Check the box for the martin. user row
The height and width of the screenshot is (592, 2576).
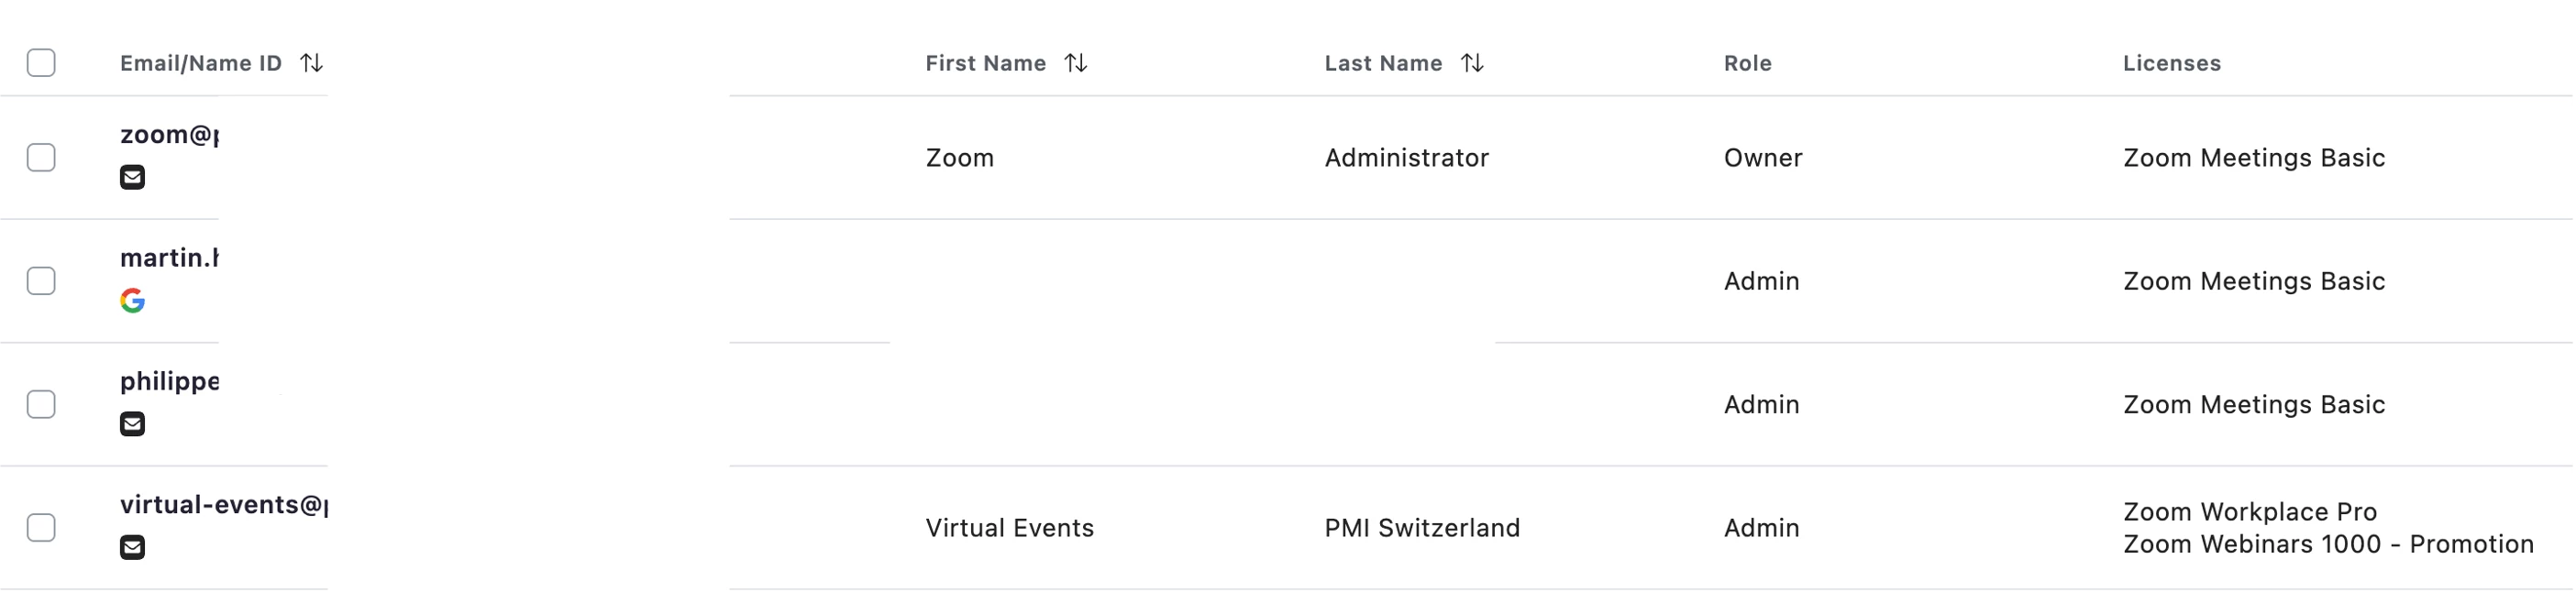pos(41,281)
